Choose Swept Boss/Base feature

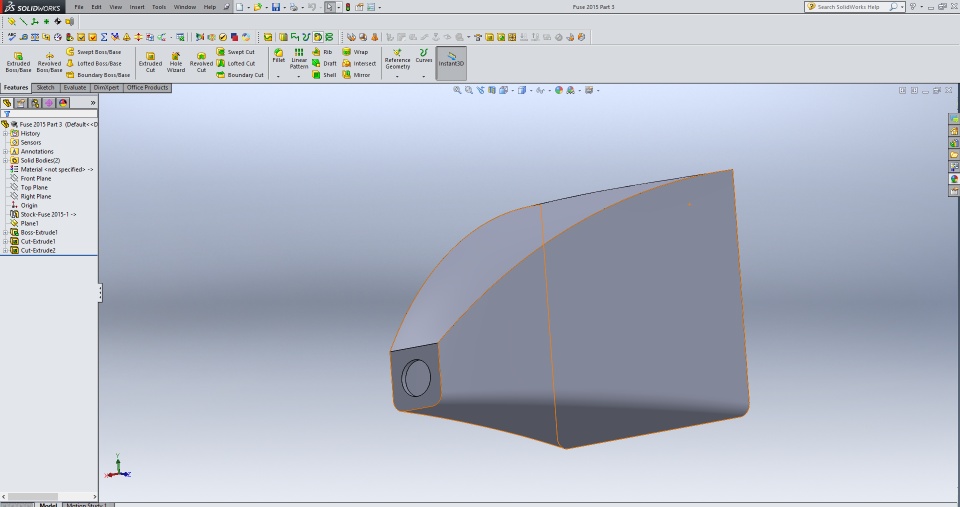coord(93,52)
